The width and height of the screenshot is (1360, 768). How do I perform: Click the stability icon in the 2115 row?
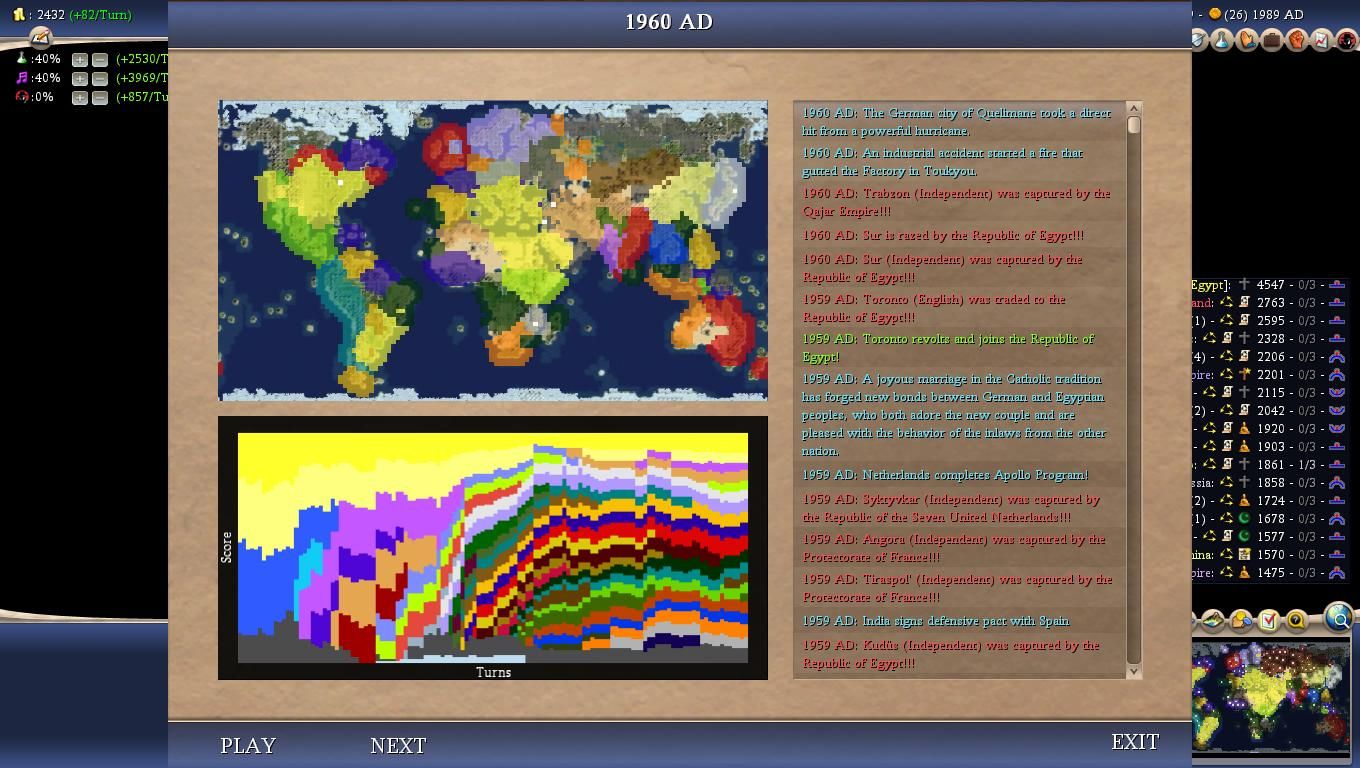pos(1337,392)
